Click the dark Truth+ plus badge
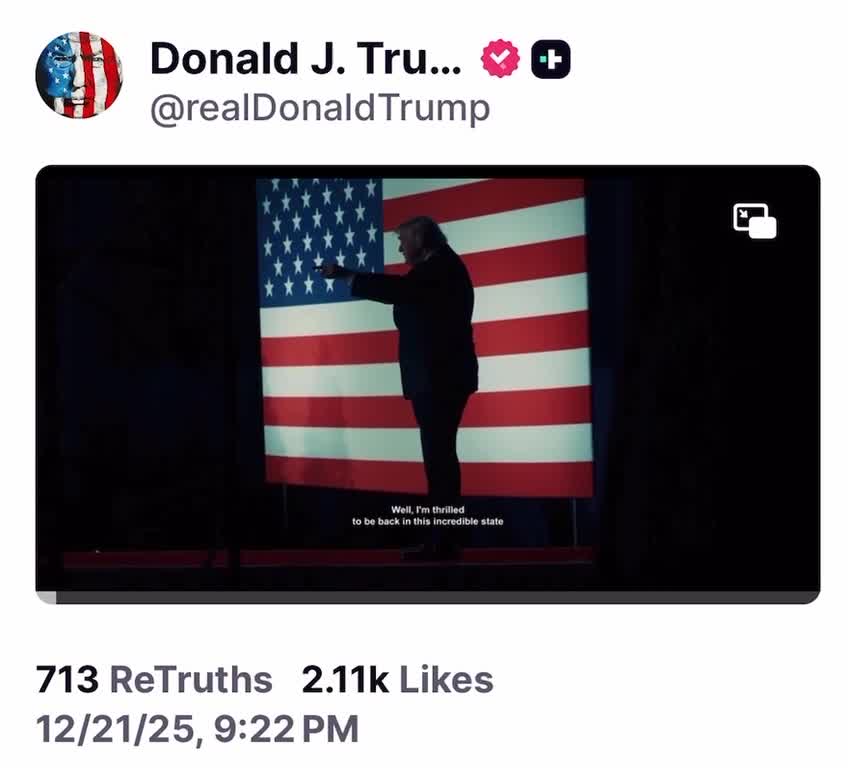 (x=551, y=59)
